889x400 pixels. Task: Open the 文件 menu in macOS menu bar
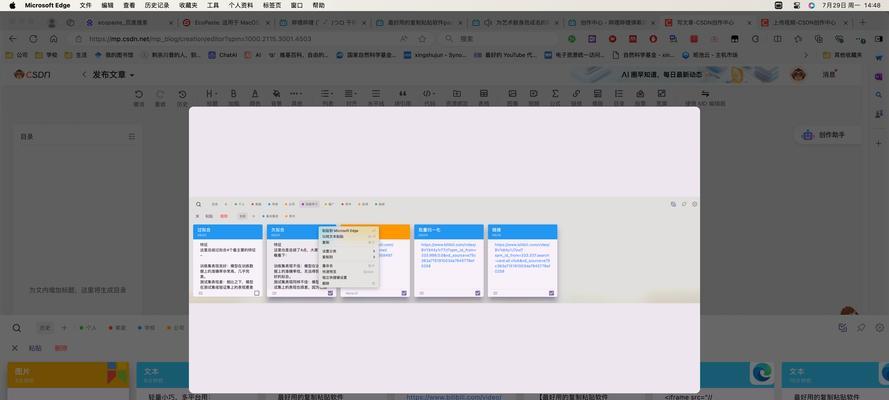(86, 5)
